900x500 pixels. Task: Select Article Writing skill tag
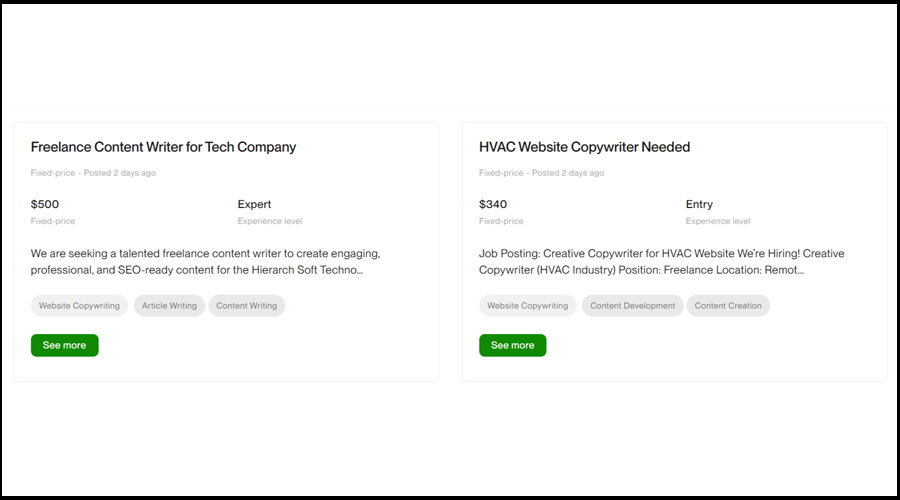(x=169, y=306)
